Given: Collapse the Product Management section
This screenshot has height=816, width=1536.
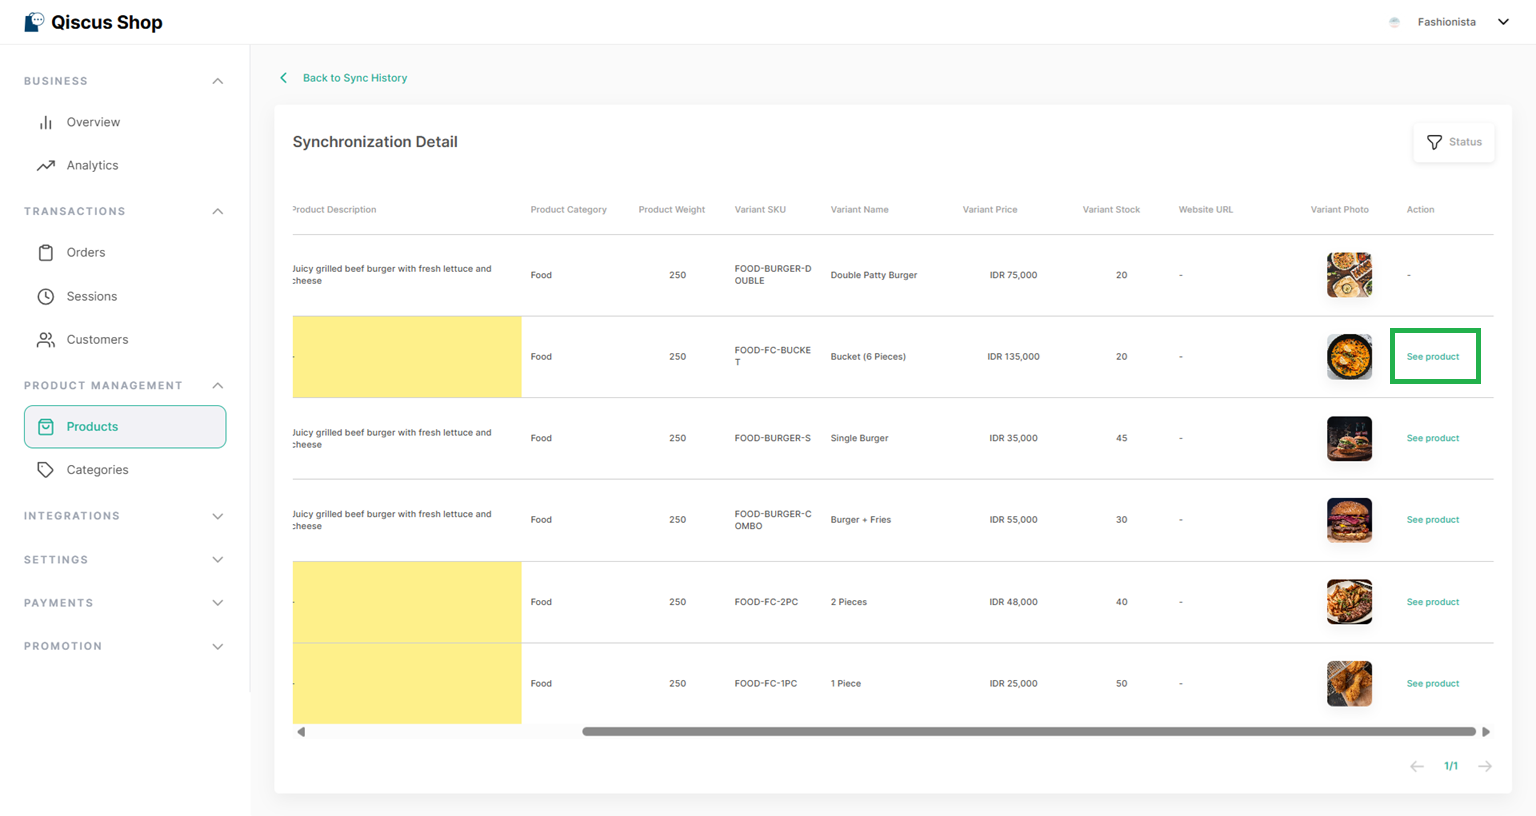Looking at the screenshot, I should pyautogui.click(x=217, y=386).
